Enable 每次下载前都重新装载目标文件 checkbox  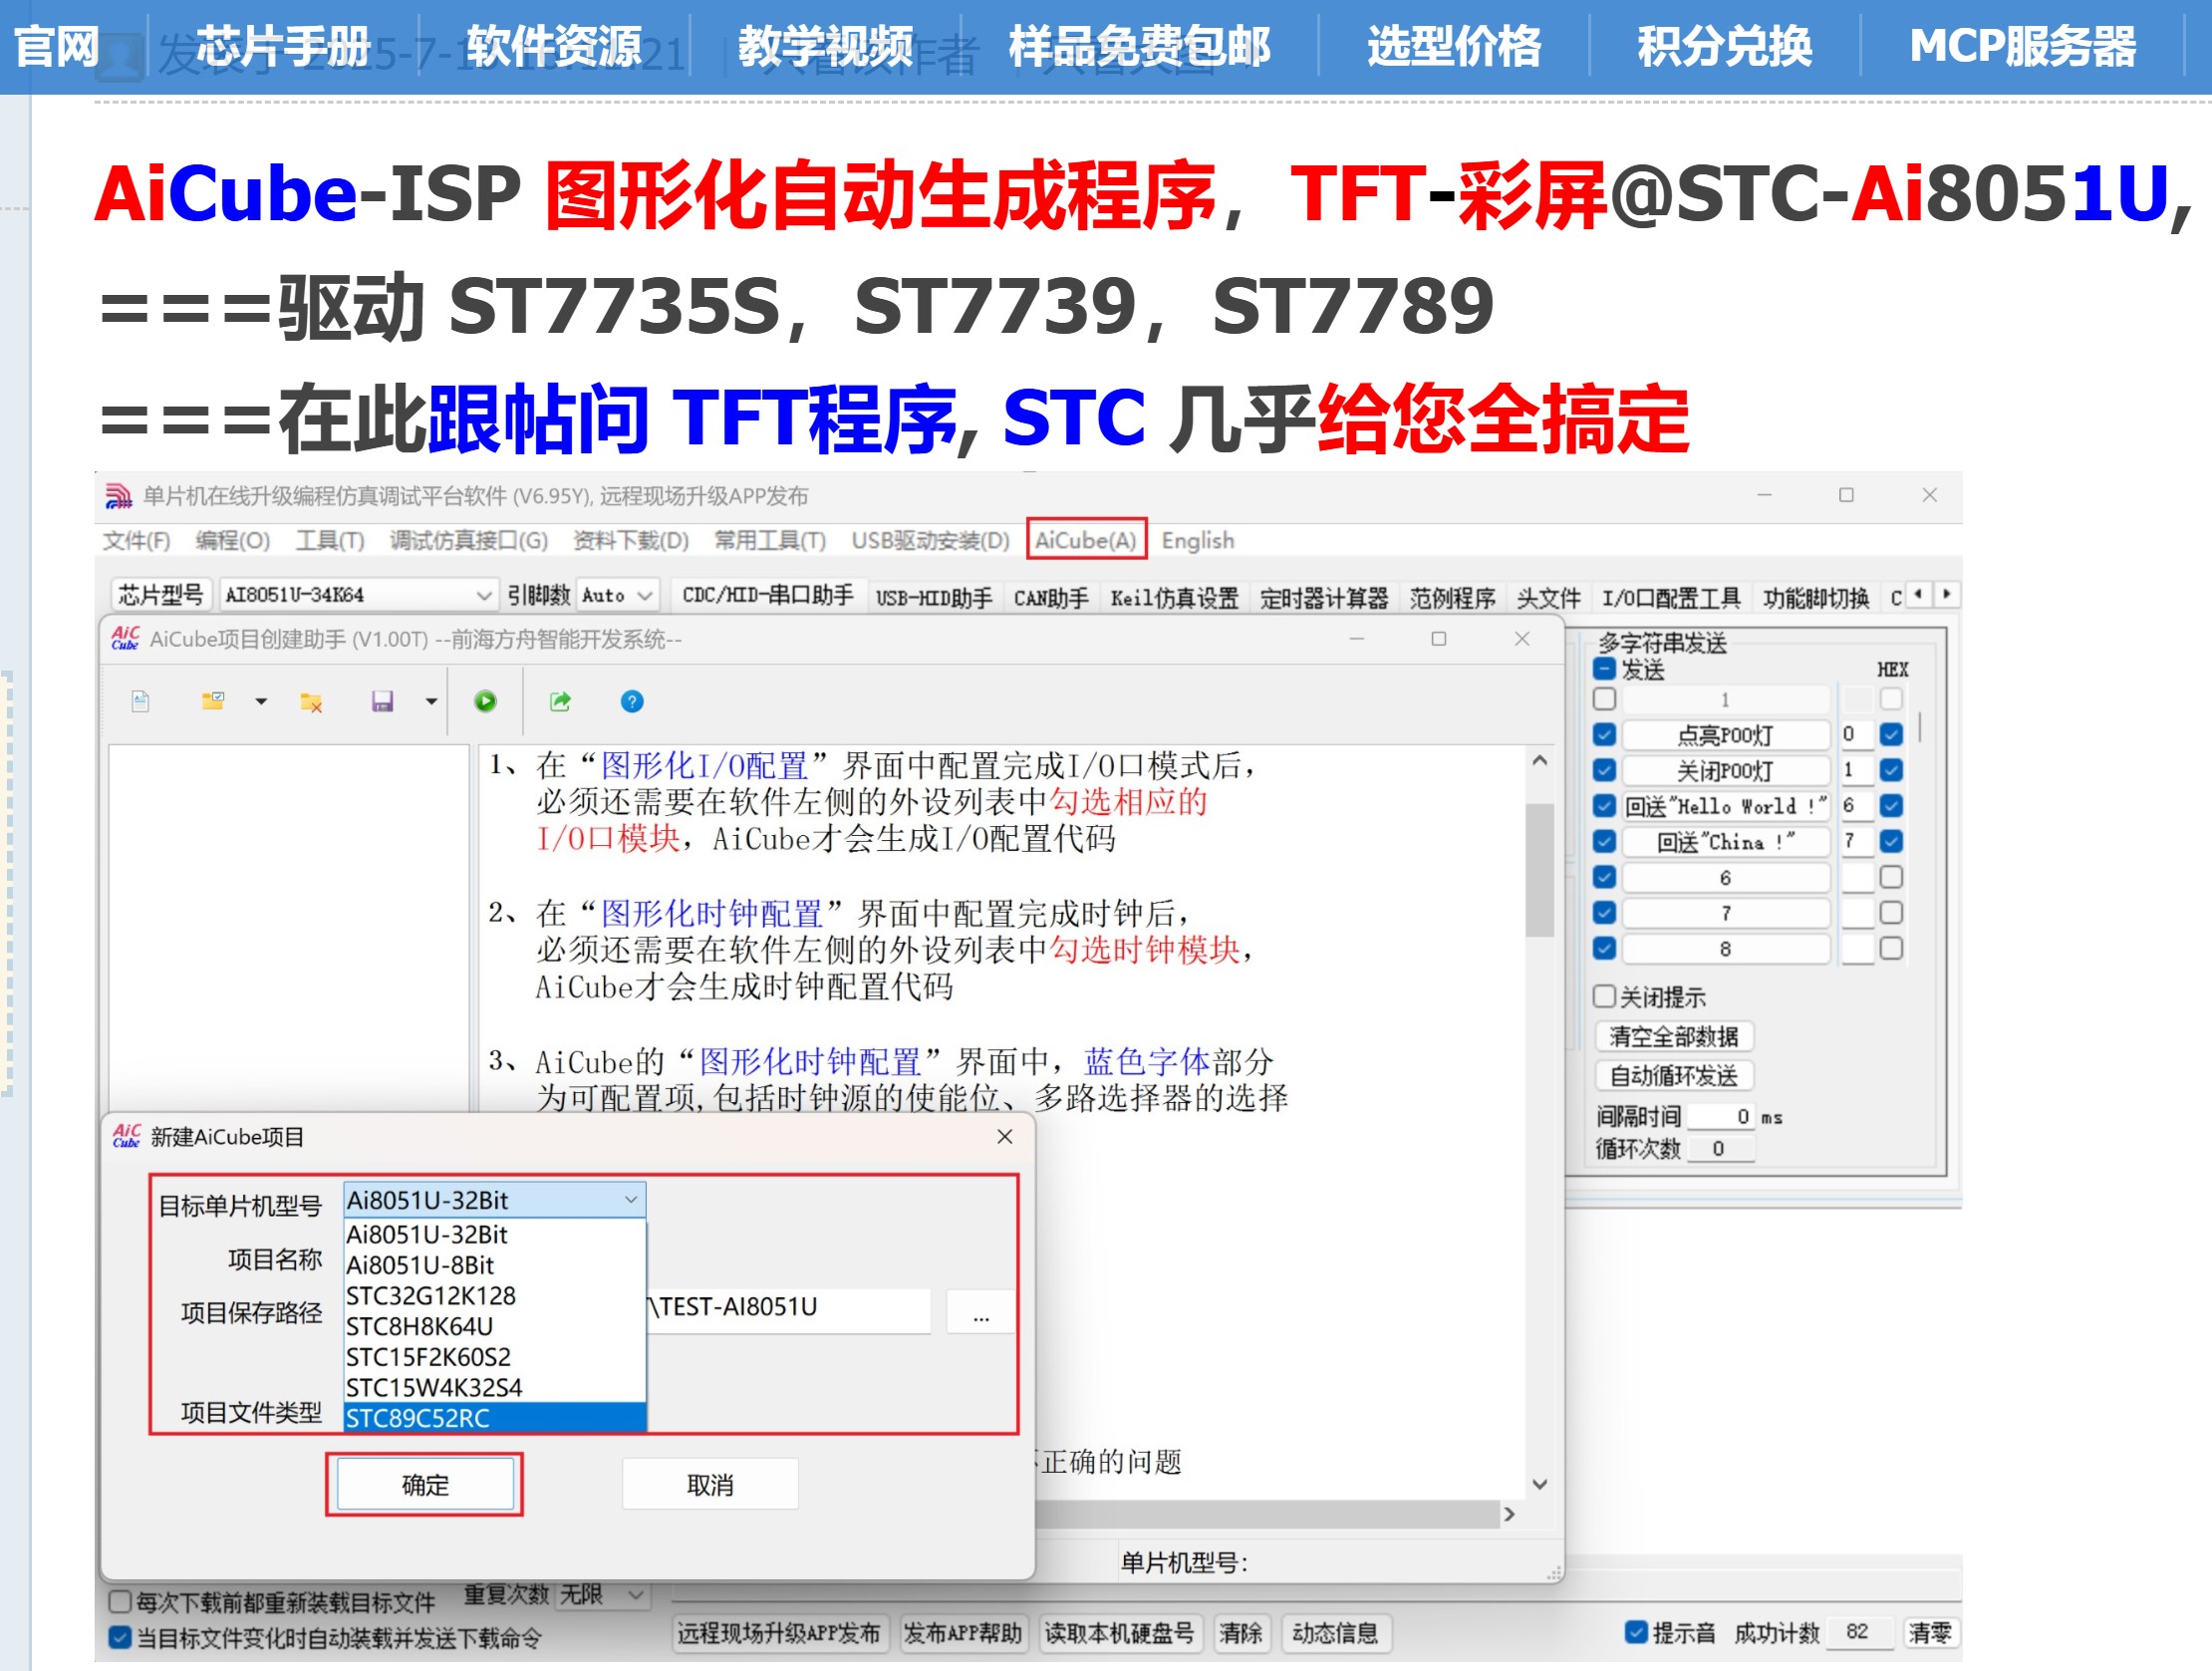(120, 1602)
